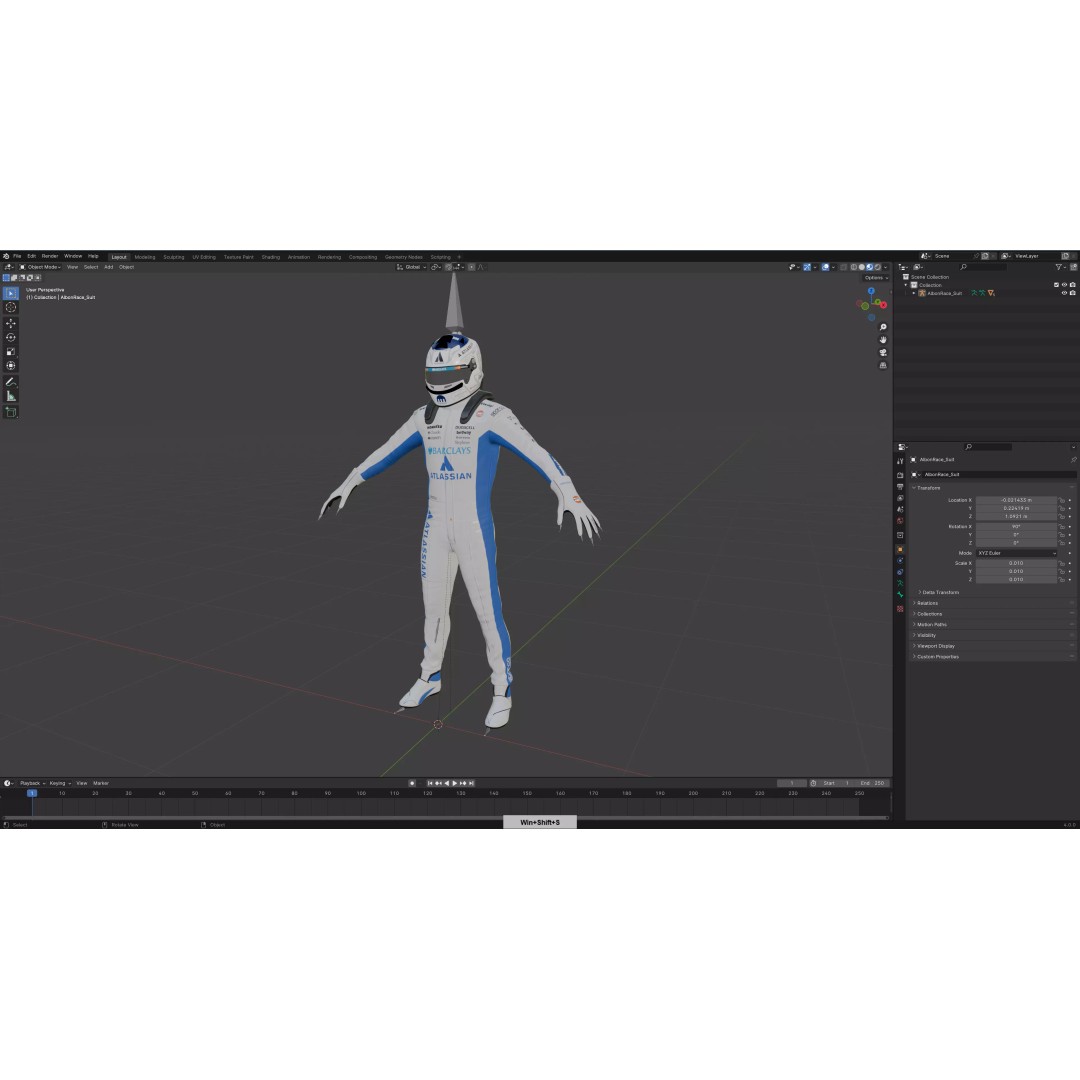Click the viewport zoom magnifier icon
Screen dimensions: 1080x1080
(x=883, y=327)
